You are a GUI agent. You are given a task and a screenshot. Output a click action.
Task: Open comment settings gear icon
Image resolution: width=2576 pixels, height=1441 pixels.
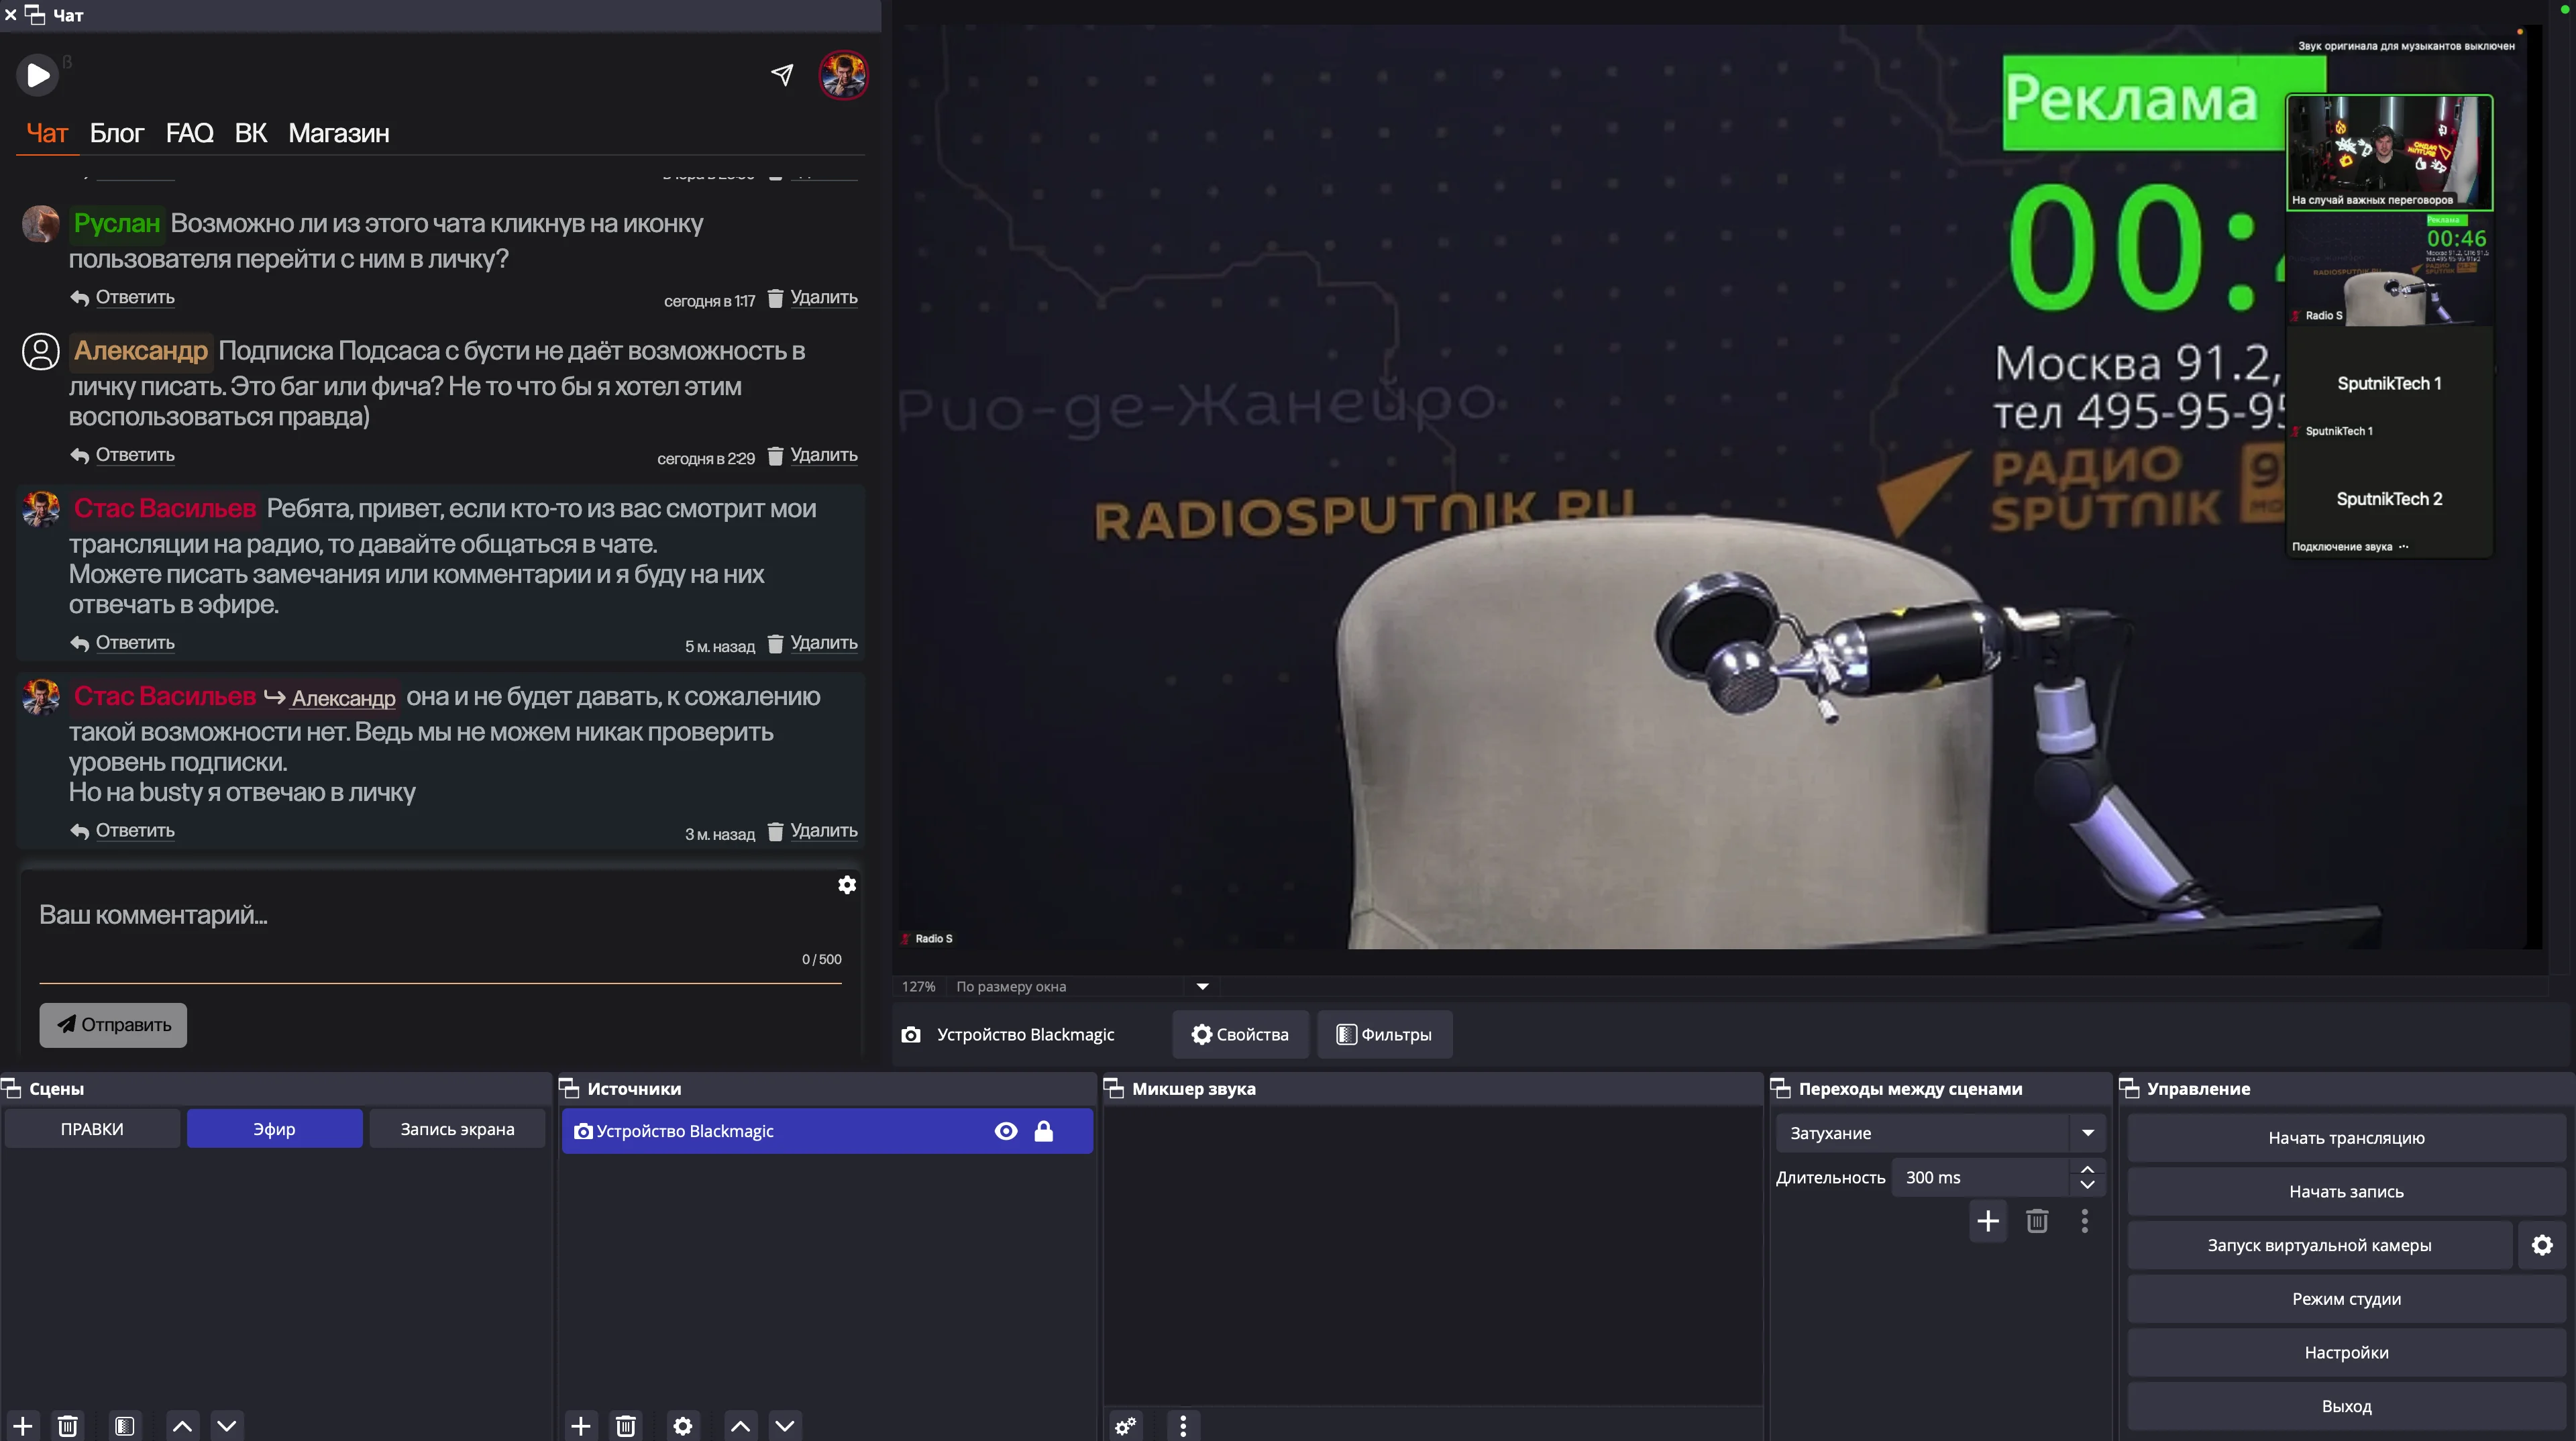pyautogui.click(x=847, y=885)
